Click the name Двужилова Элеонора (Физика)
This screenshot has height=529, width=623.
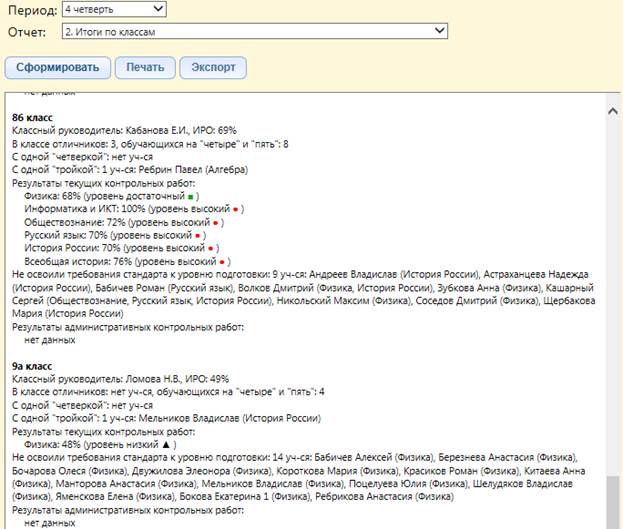(x=201, y=471)
